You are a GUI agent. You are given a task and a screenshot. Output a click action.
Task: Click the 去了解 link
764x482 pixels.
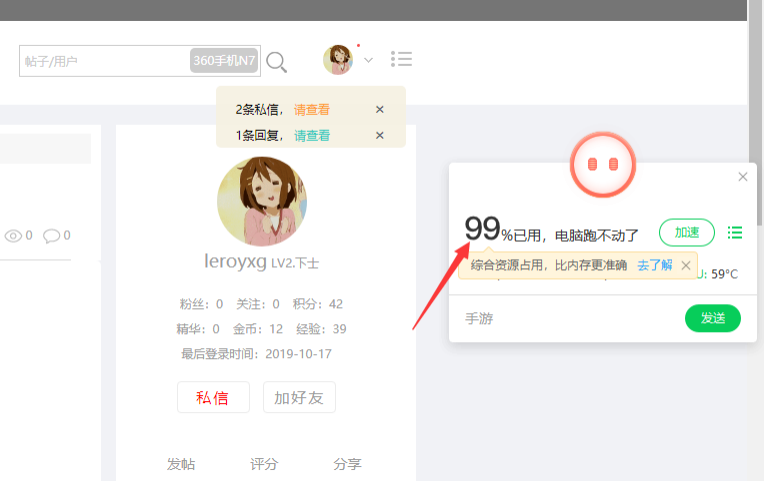[654, 265]
